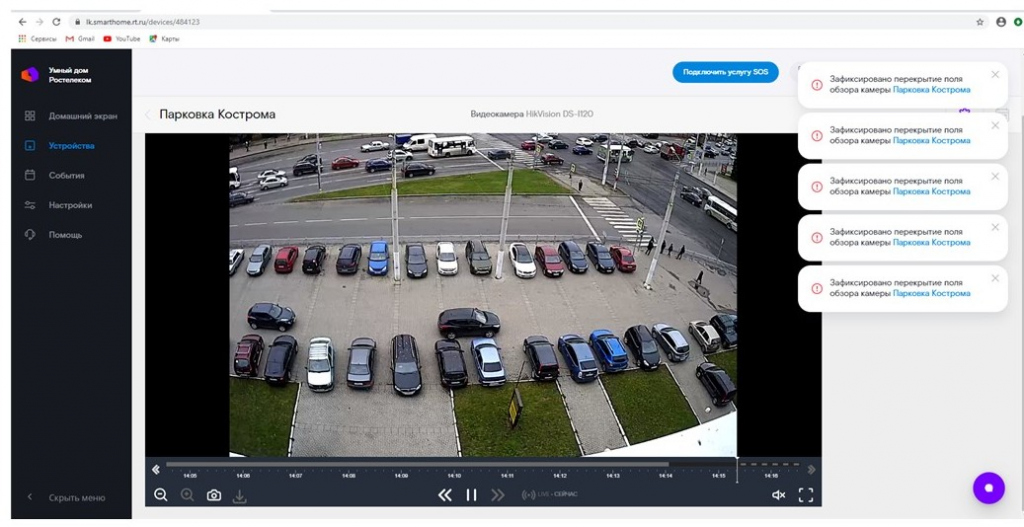Pause the live video playback
Screen dimensions: 1024x527
pyautogui.click(x=471, y=495)
